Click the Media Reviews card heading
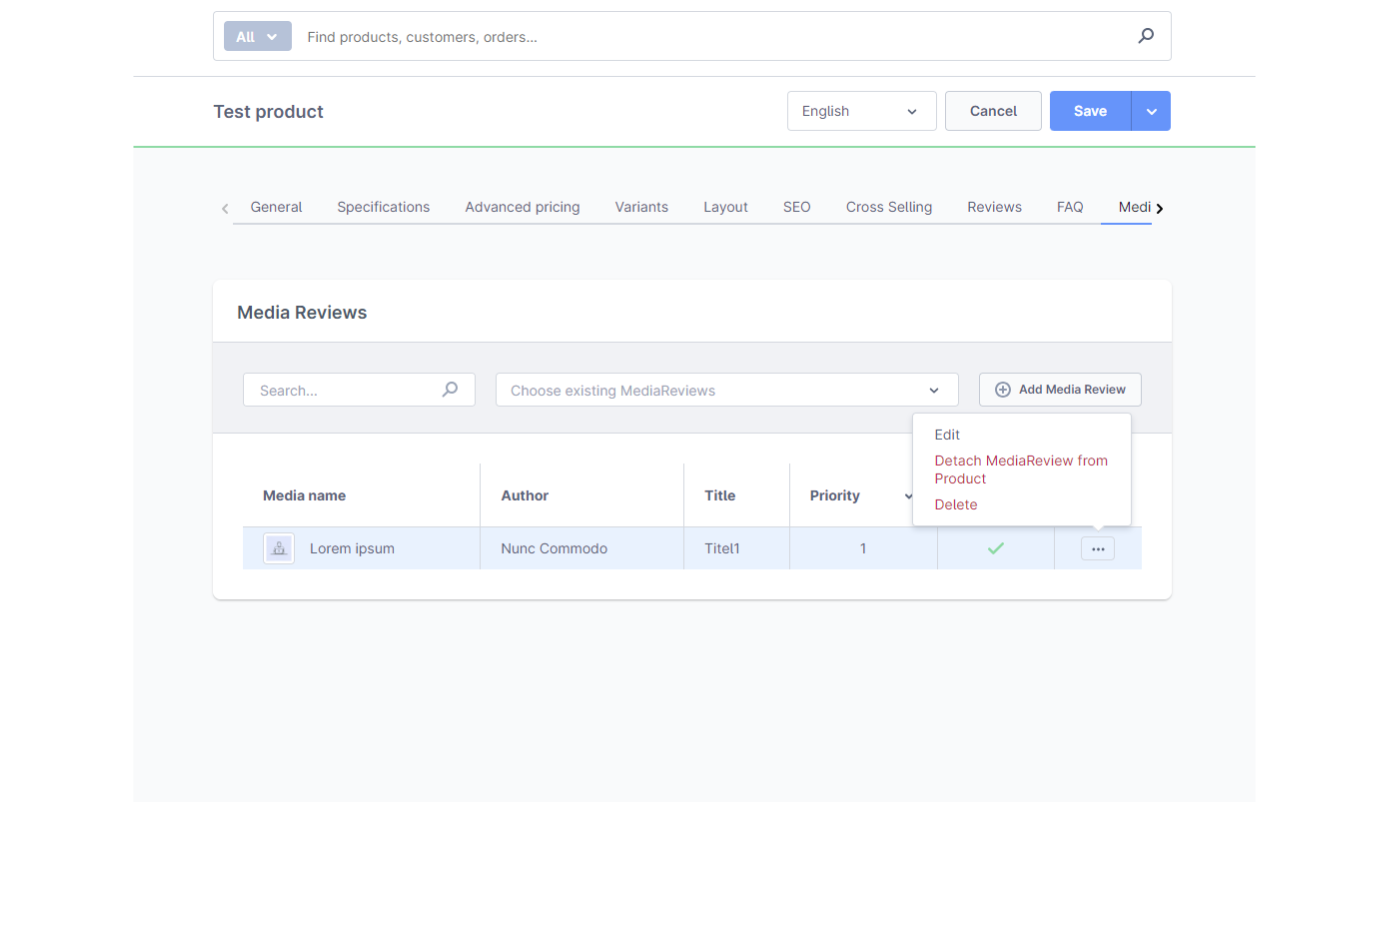 coord(302,312)
